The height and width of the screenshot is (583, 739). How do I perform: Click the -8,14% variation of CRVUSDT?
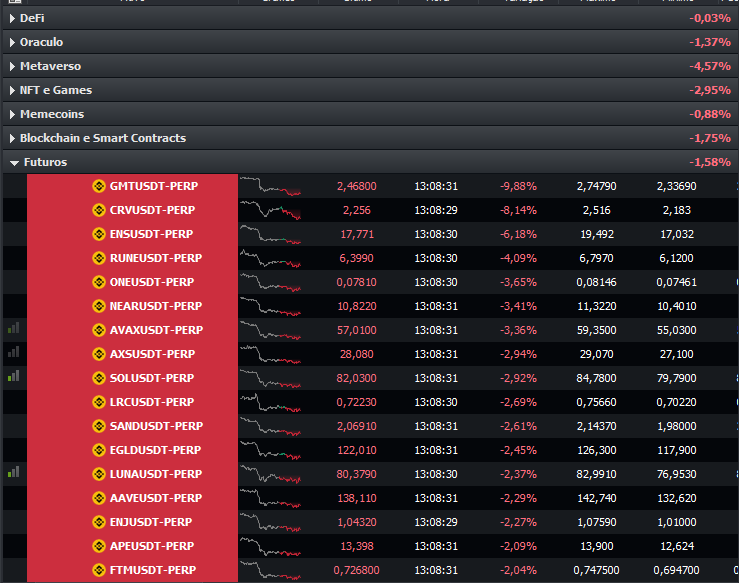(518, 210)
